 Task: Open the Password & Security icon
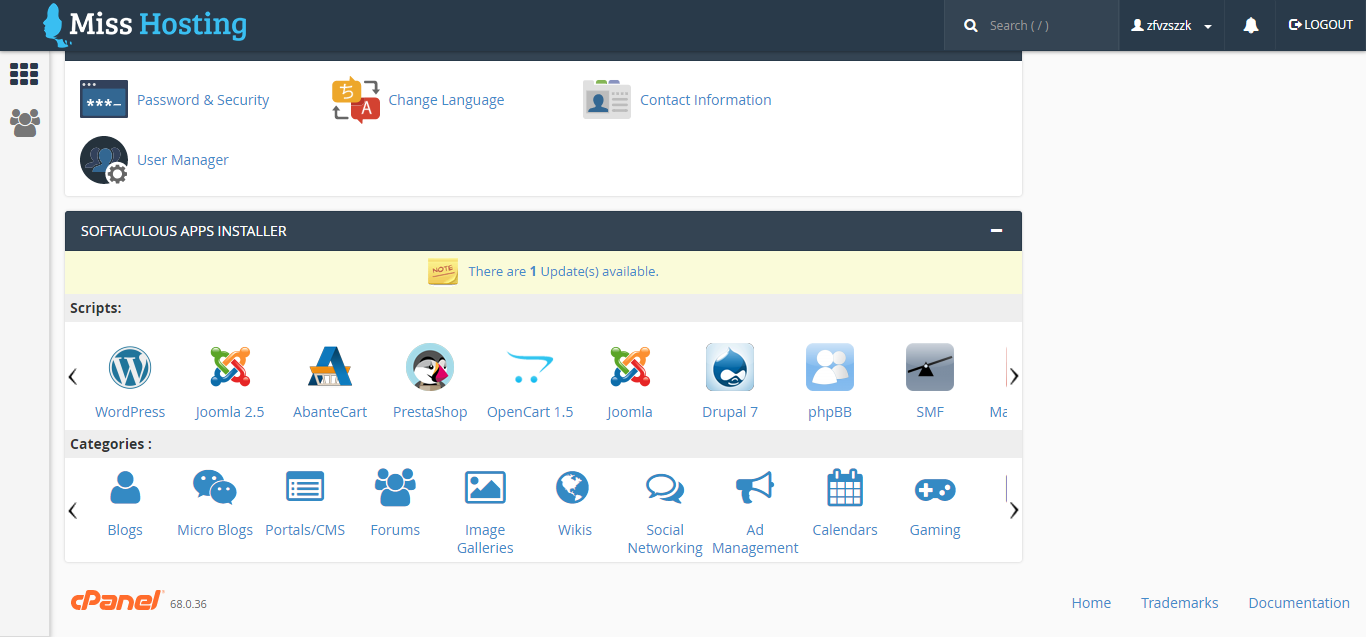pyautogui.click(x=104, y=99)
